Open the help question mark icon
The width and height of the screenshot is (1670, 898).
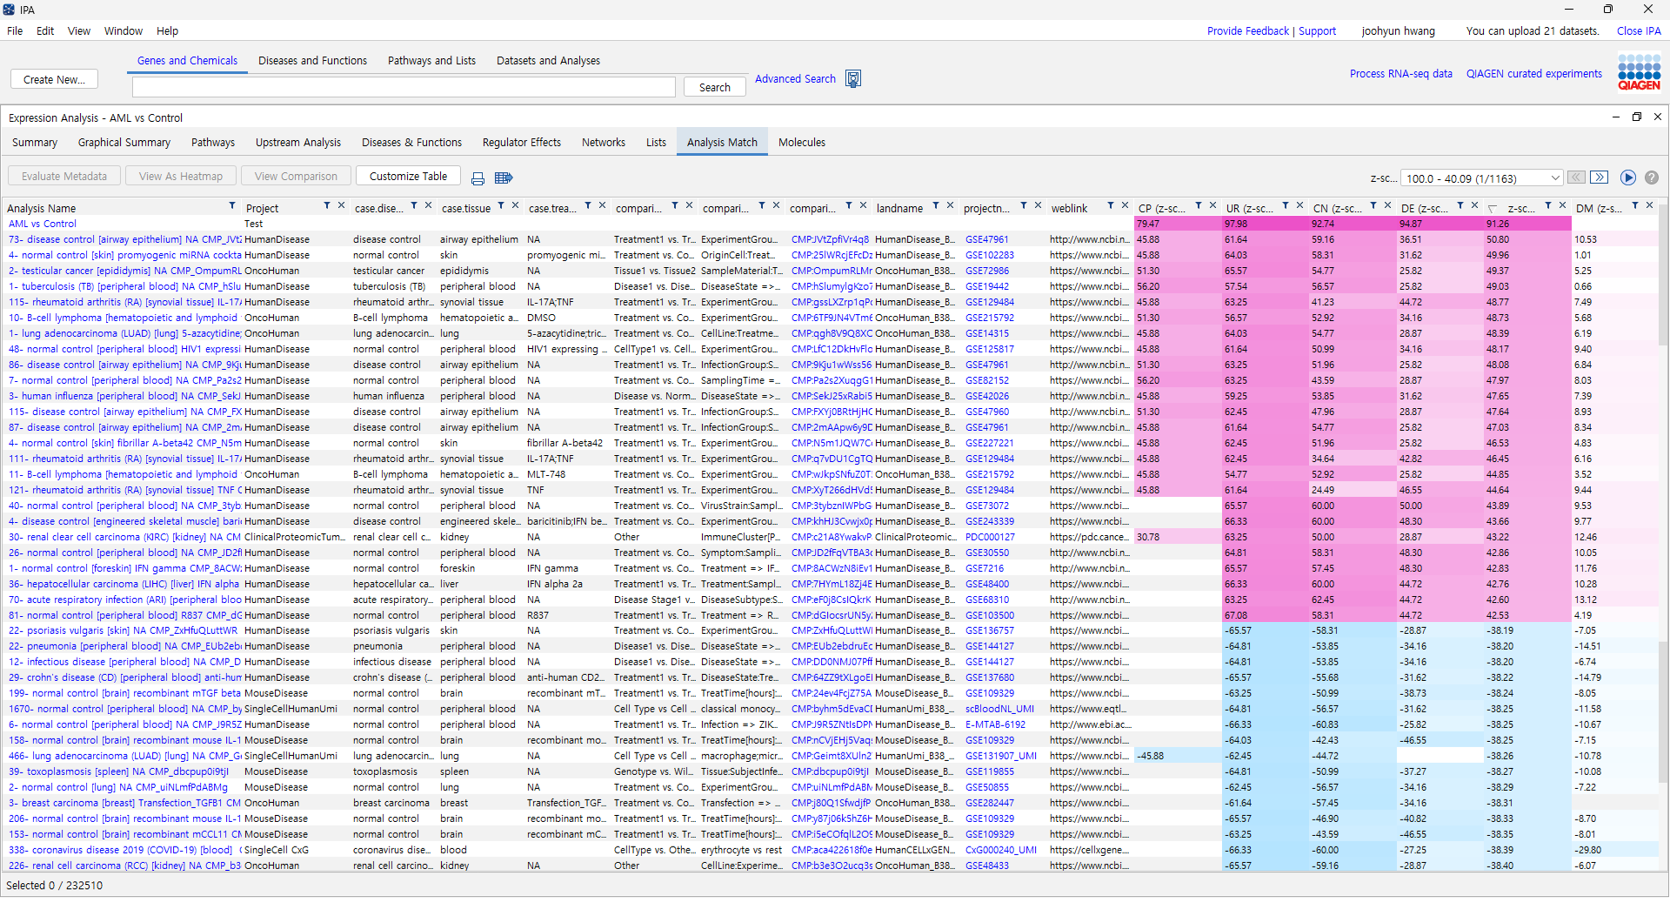tap(1651, 177)
